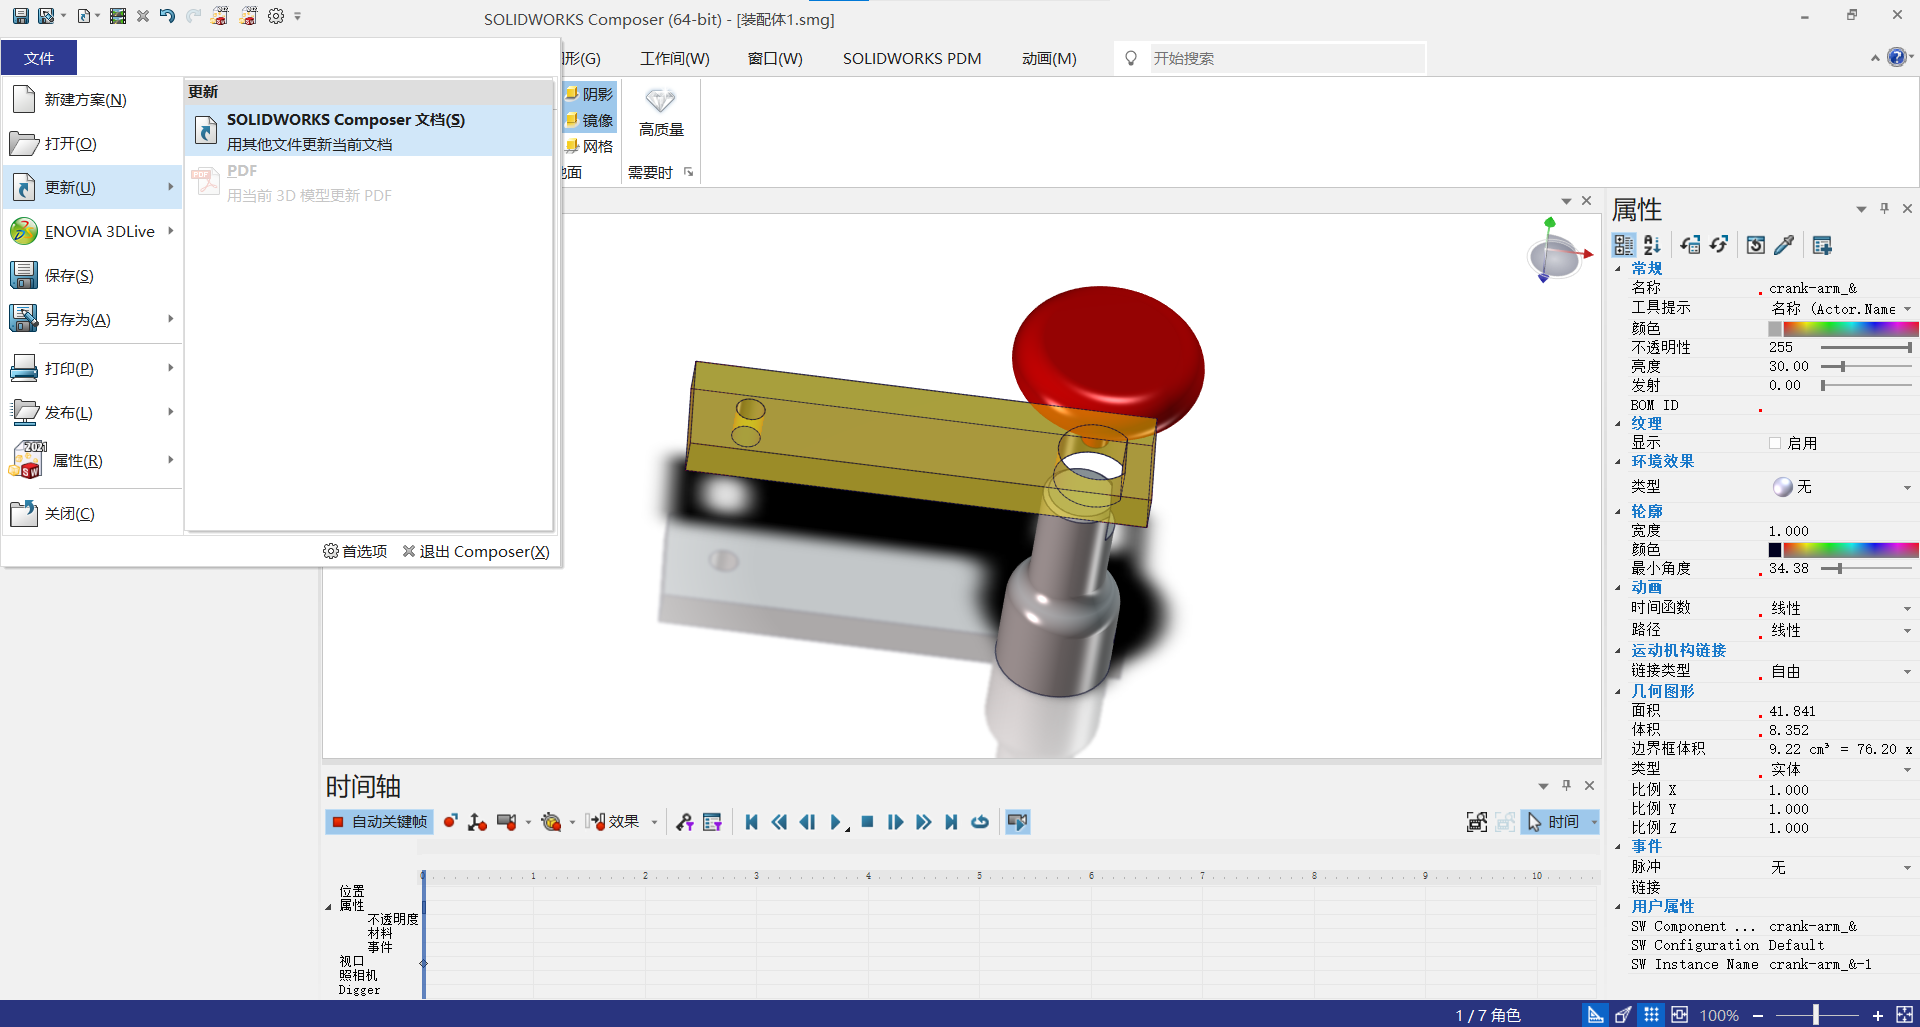Image resolution: width=1920 pixels, height=1027 pixels.
Task: Toggle 阴影 shadow rendering option
Action: point(589,94)
